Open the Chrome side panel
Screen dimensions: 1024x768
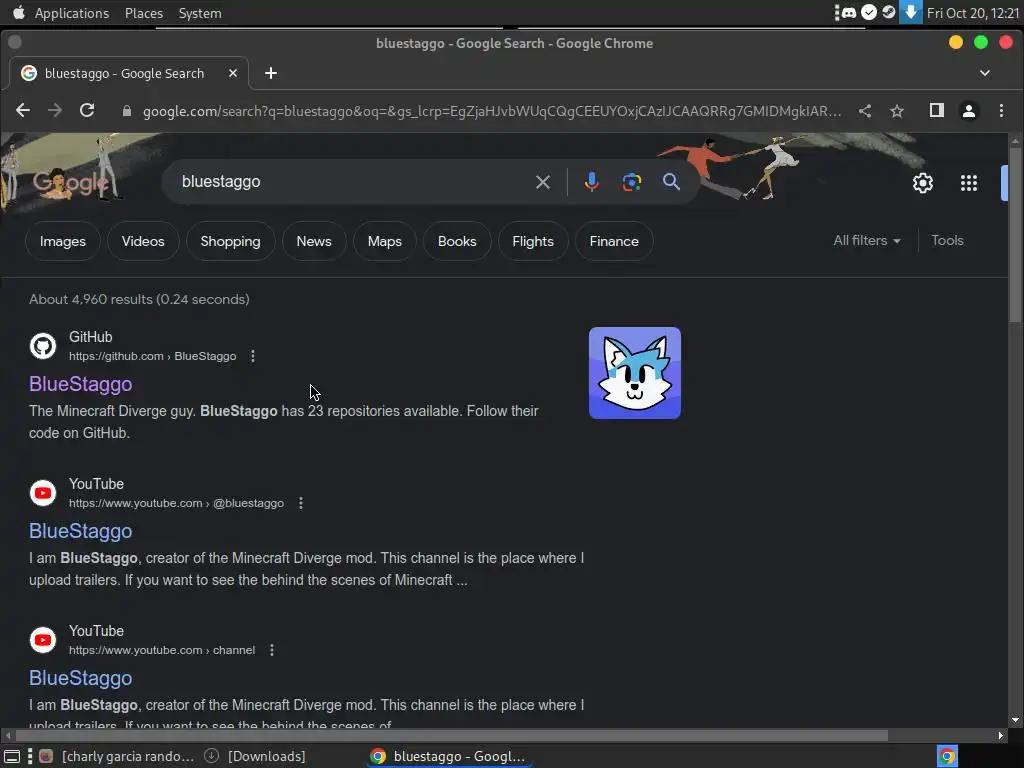pos(936,110)
